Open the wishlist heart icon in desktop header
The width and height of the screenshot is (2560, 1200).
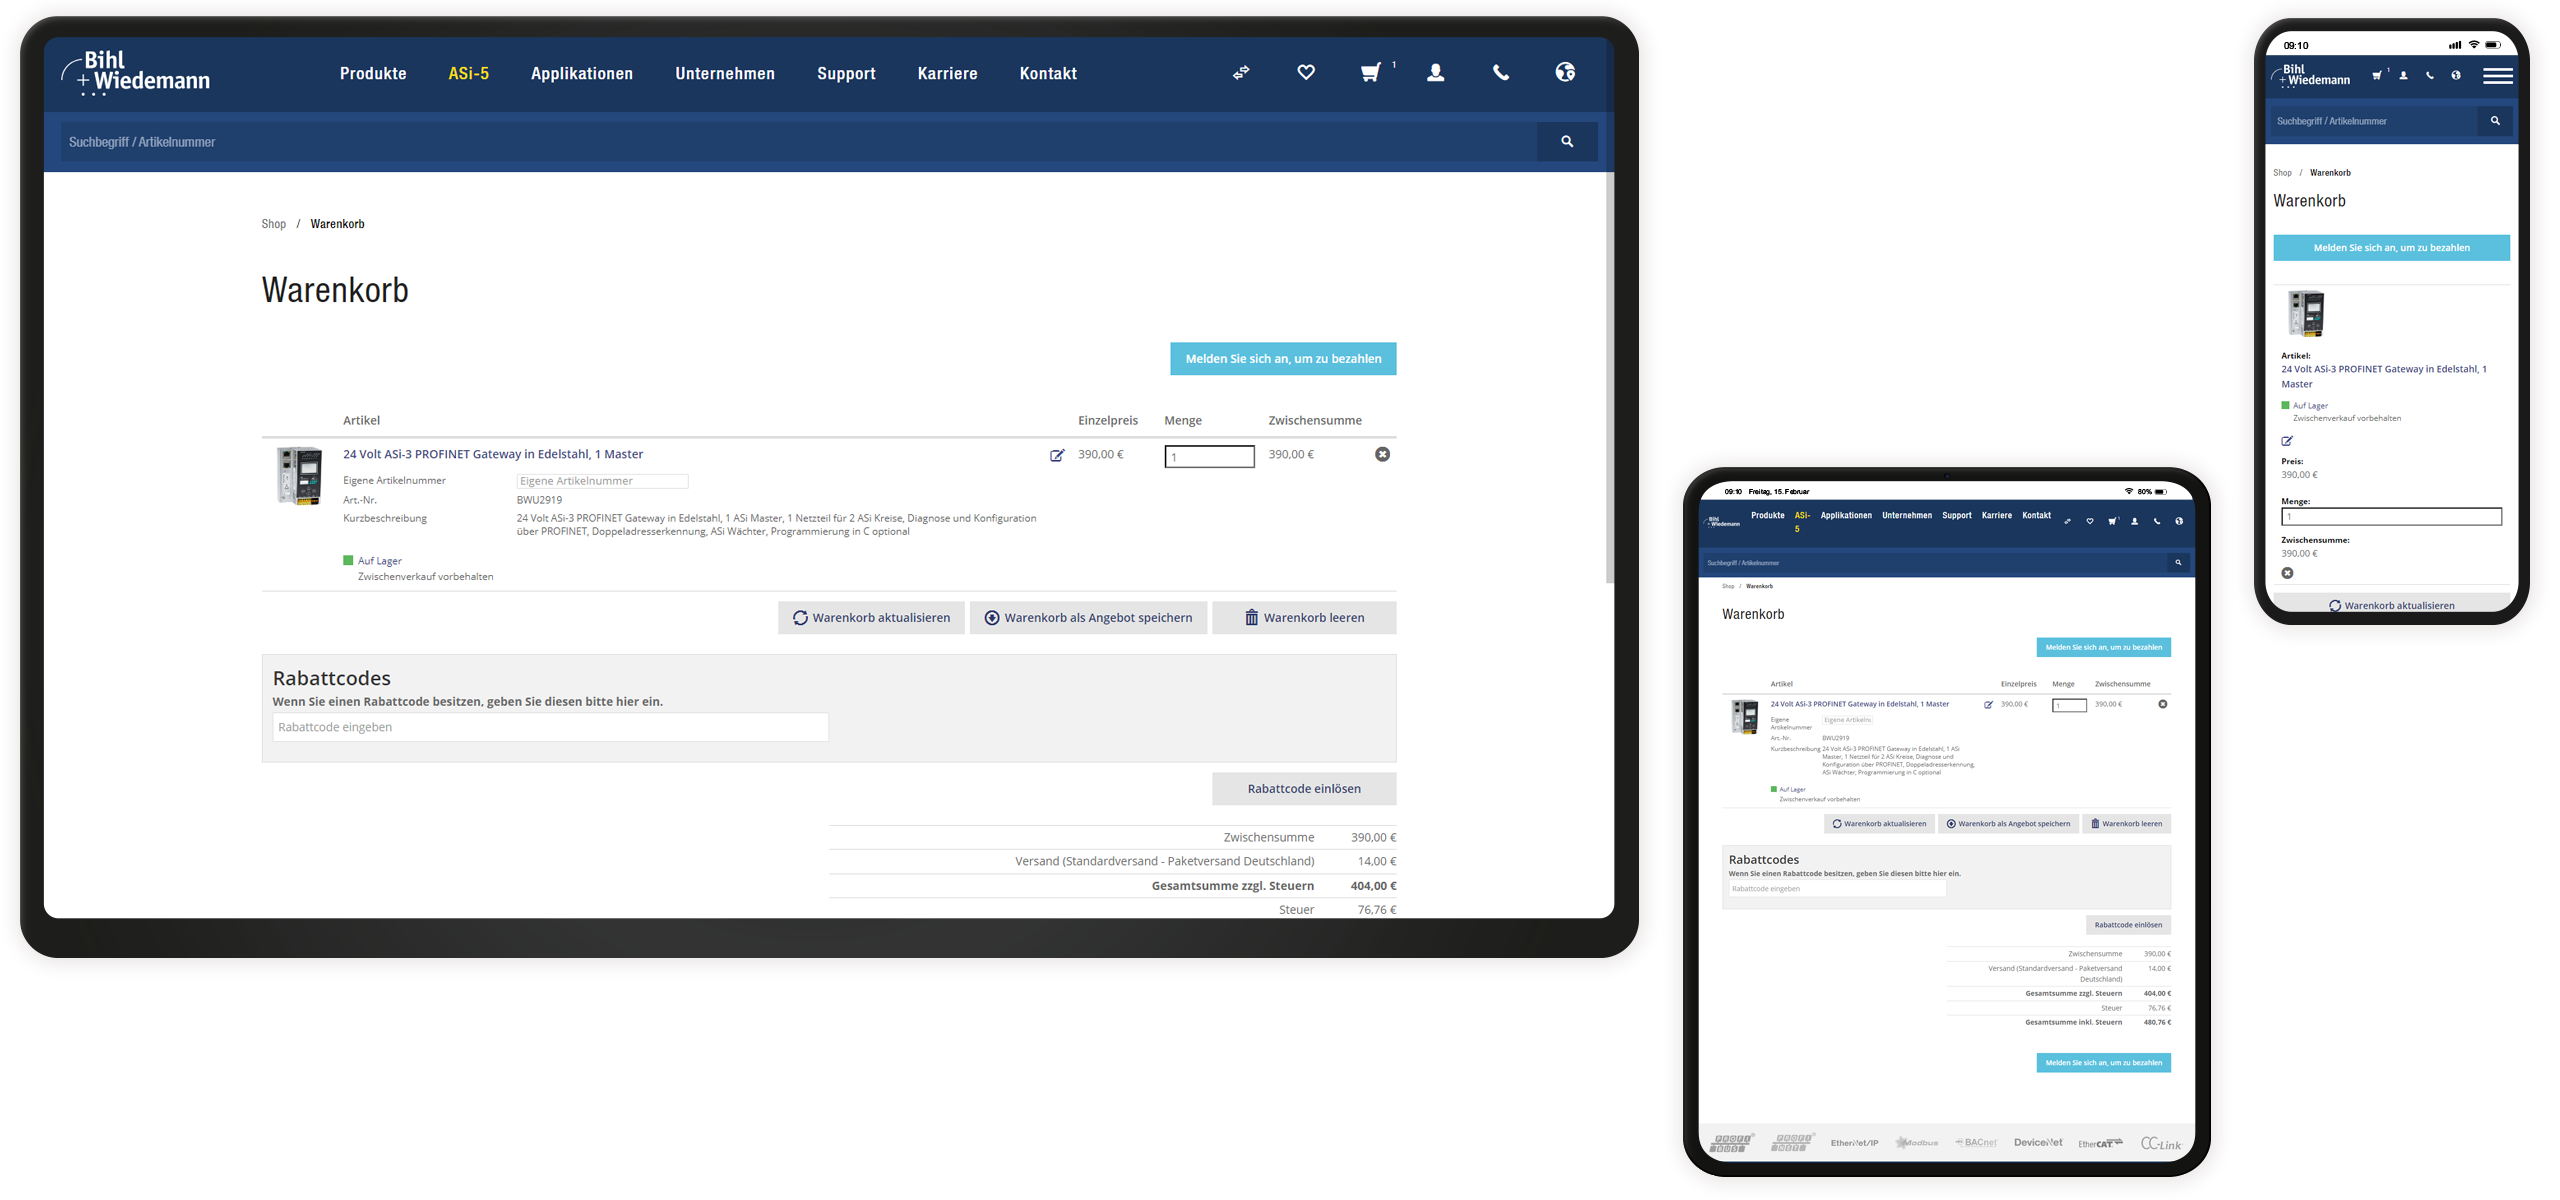tap(1306, 72)
